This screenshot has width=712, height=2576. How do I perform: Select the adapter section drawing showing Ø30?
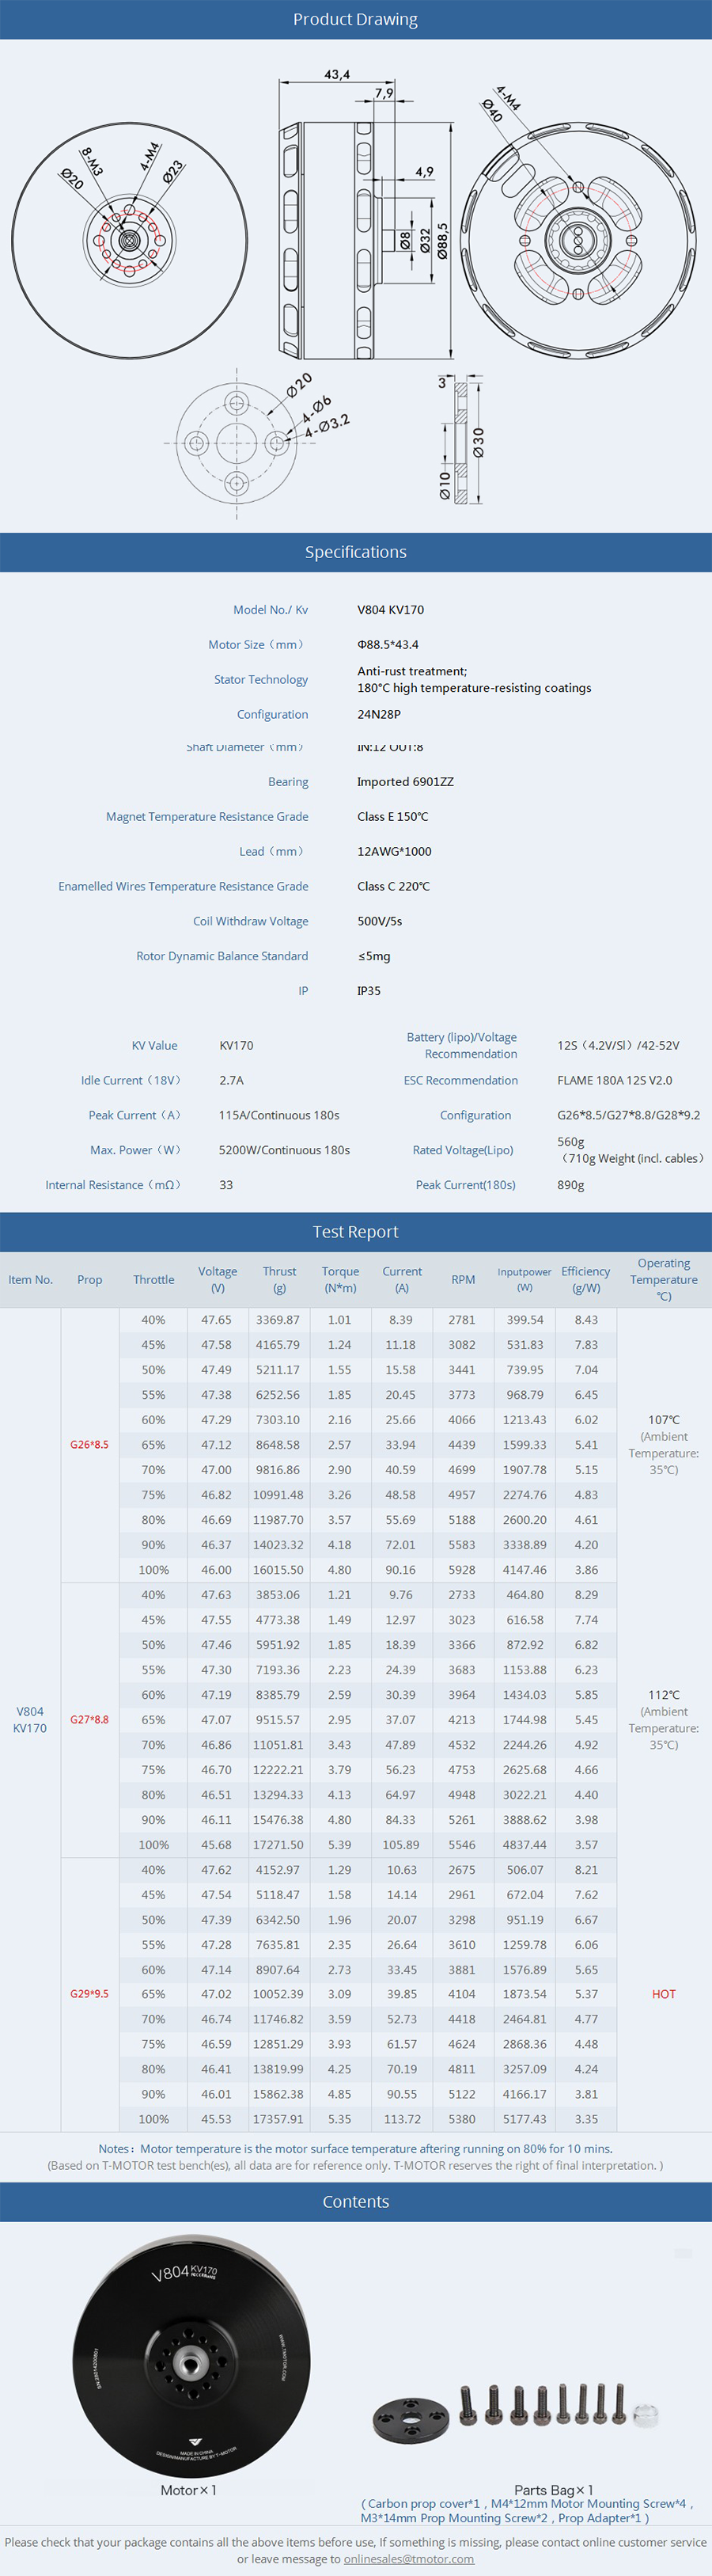pos(461,440)
